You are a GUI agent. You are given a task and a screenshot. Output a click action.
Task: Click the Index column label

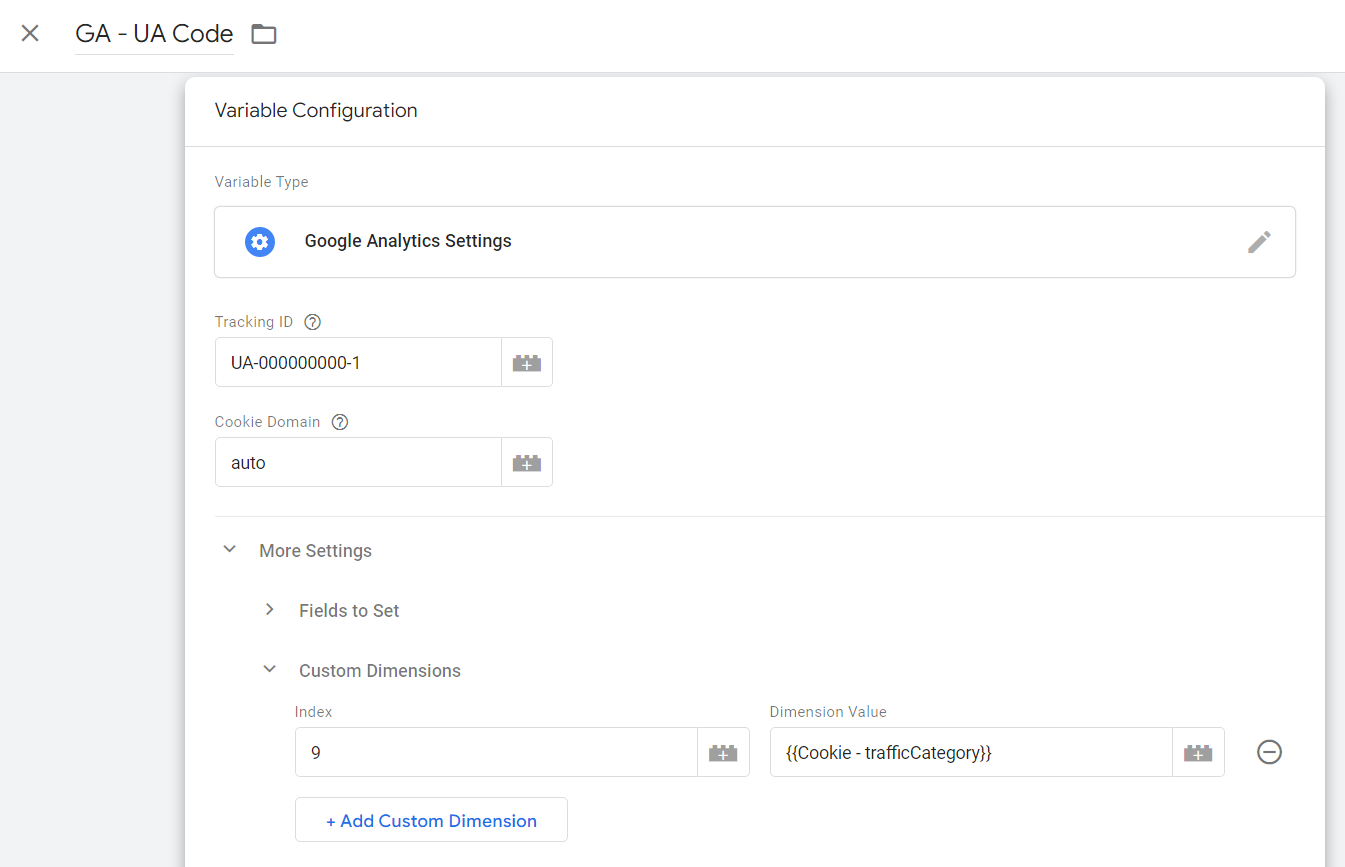[314, 712]
